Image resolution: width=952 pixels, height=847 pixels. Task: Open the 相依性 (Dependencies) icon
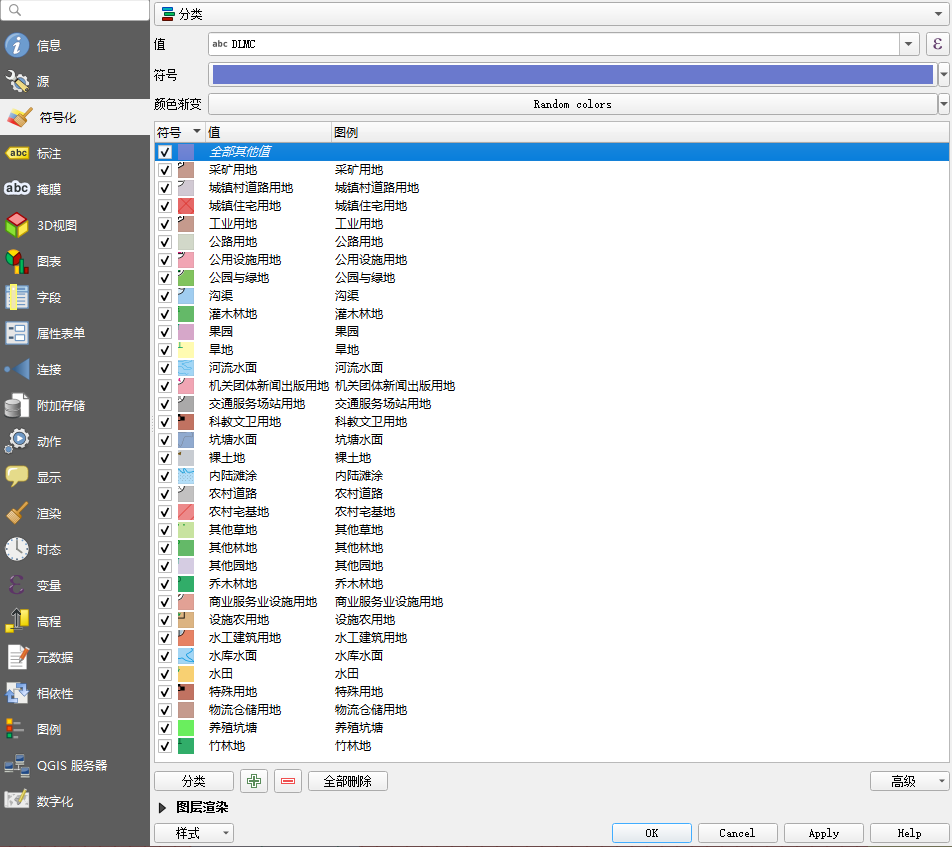(x=17, y=693)
